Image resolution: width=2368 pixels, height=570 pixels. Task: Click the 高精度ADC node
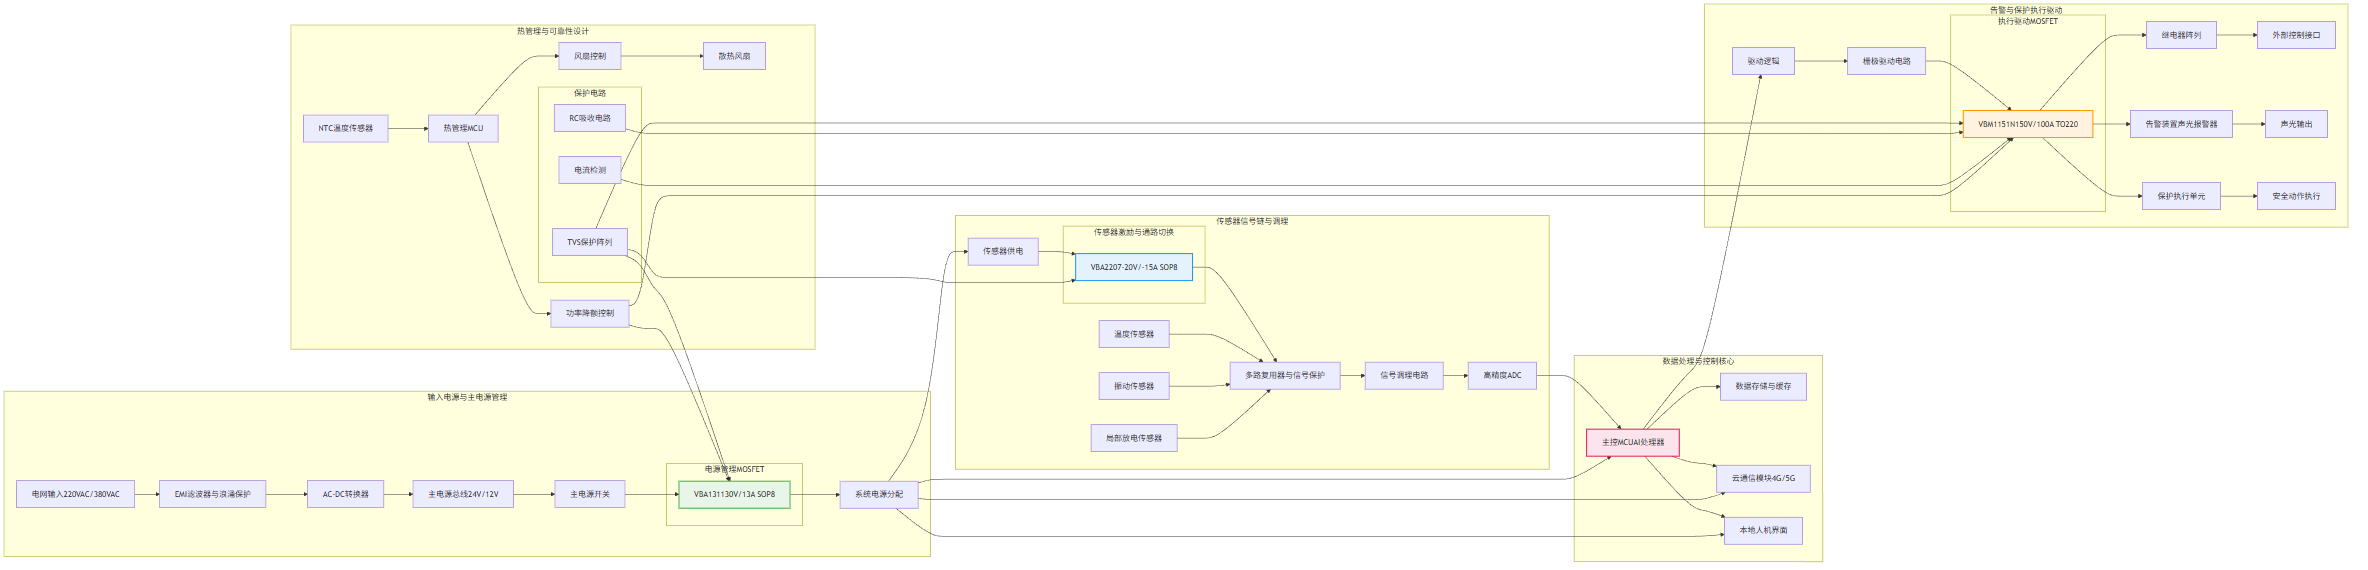point(1502,375)
